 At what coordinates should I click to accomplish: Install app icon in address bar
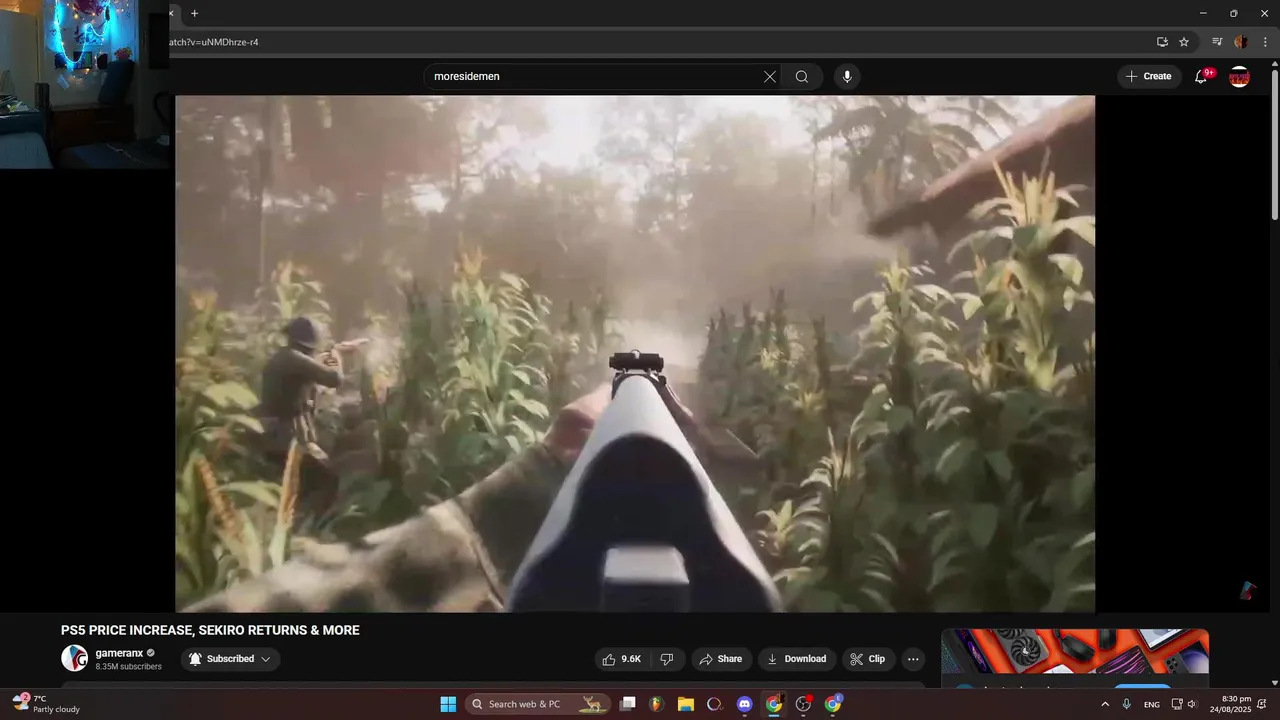(1162, 42)
